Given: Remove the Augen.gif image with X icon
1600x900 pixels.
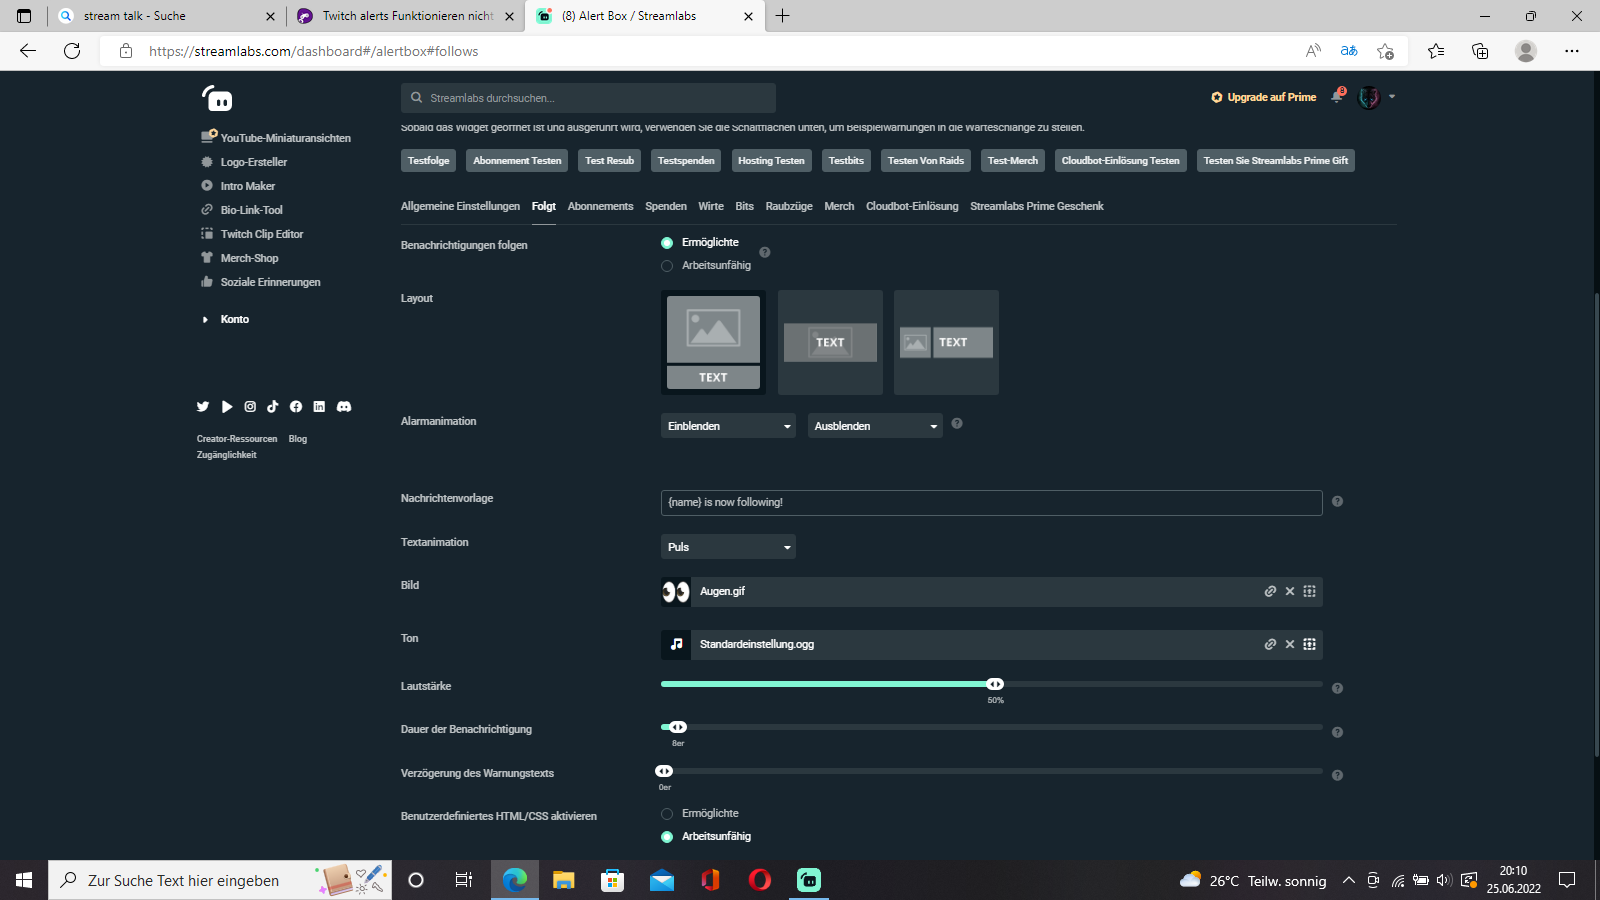Looking at the screenshot, I should pyautogui.click(x=1290, y=591).
